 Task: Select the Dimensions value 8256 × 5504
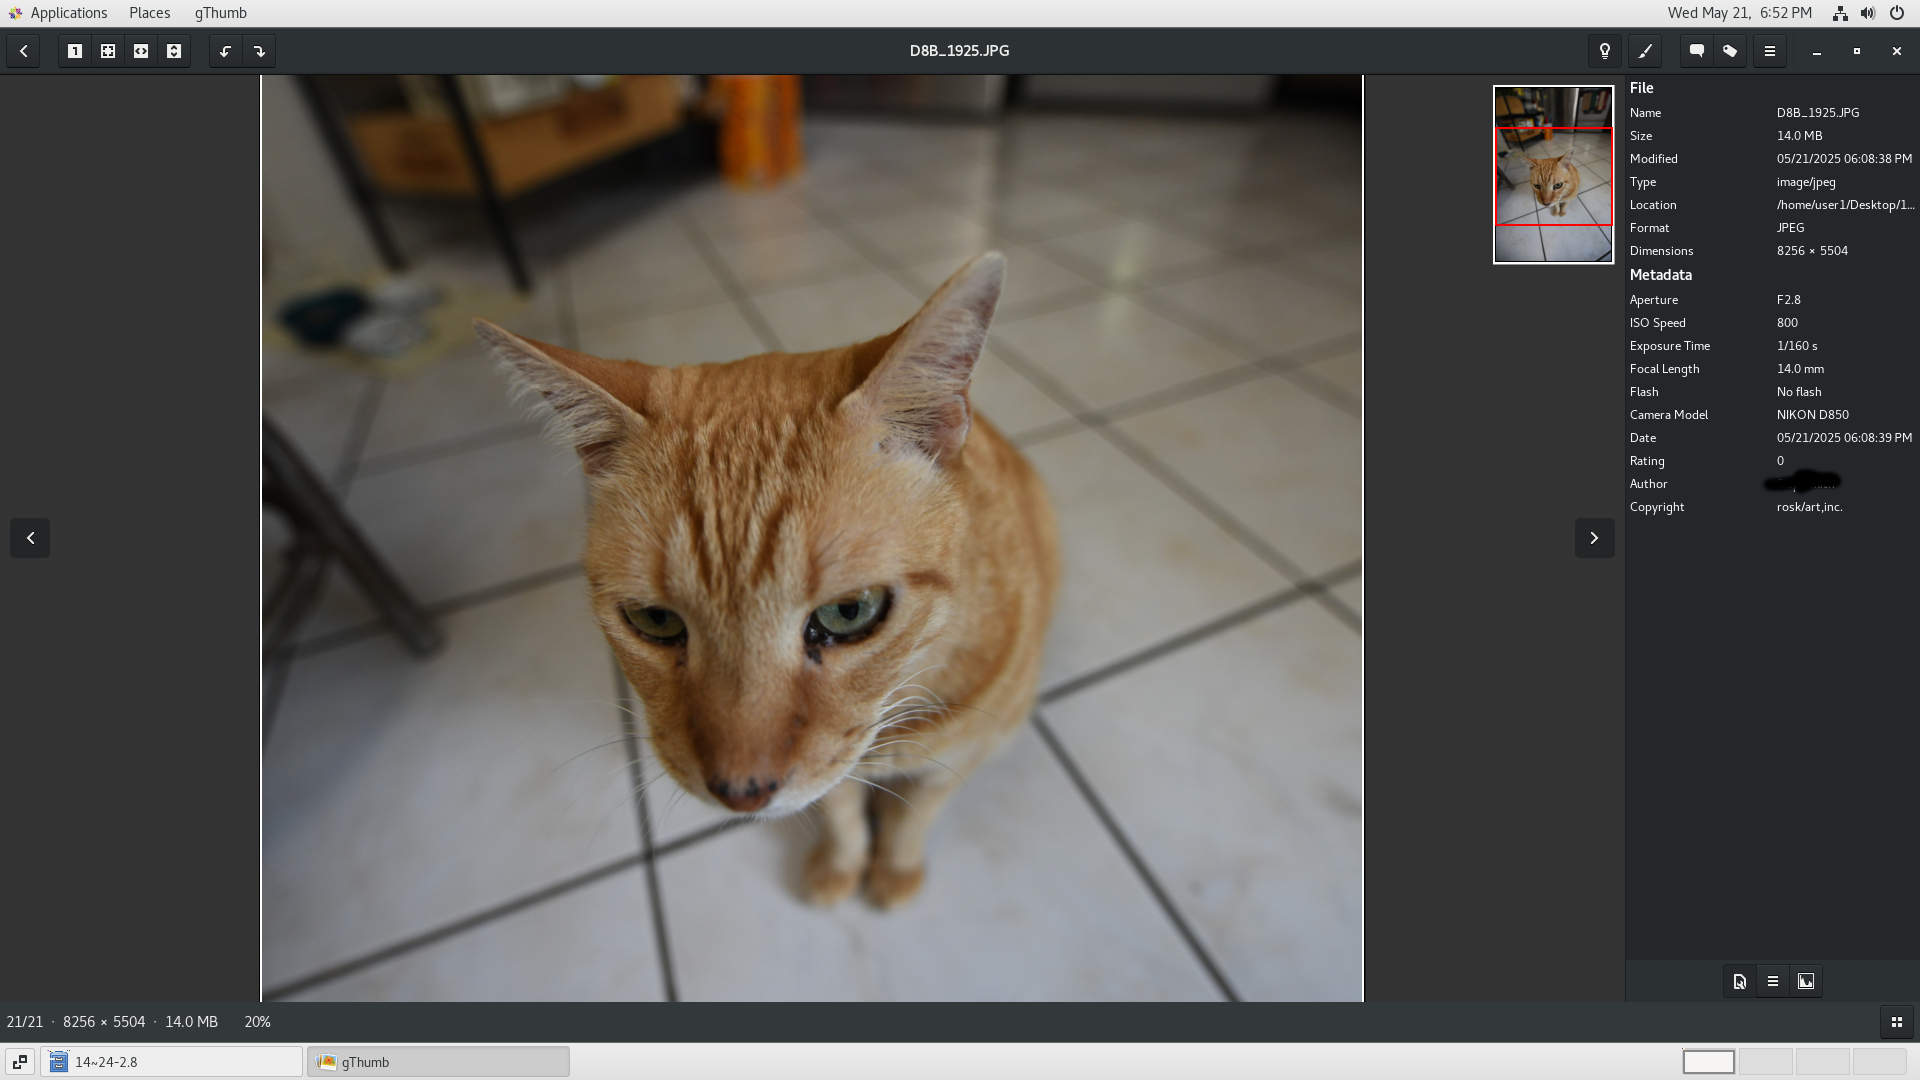(x=1812, y=251)
